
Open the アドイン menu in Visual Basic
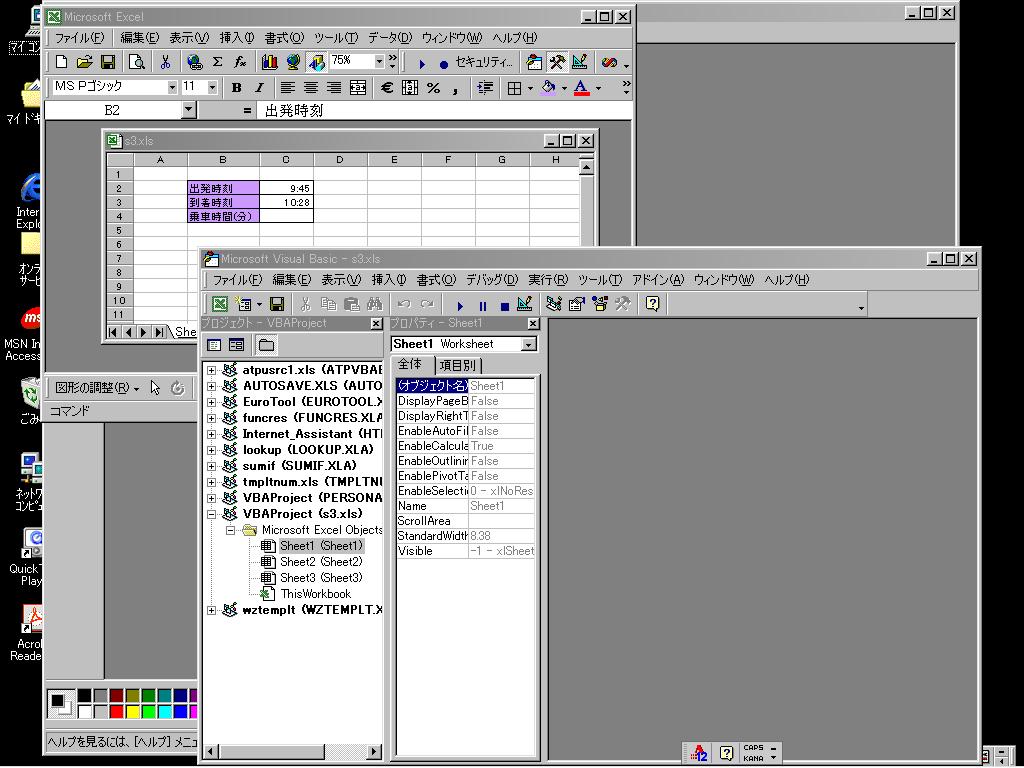coord(658,280)
